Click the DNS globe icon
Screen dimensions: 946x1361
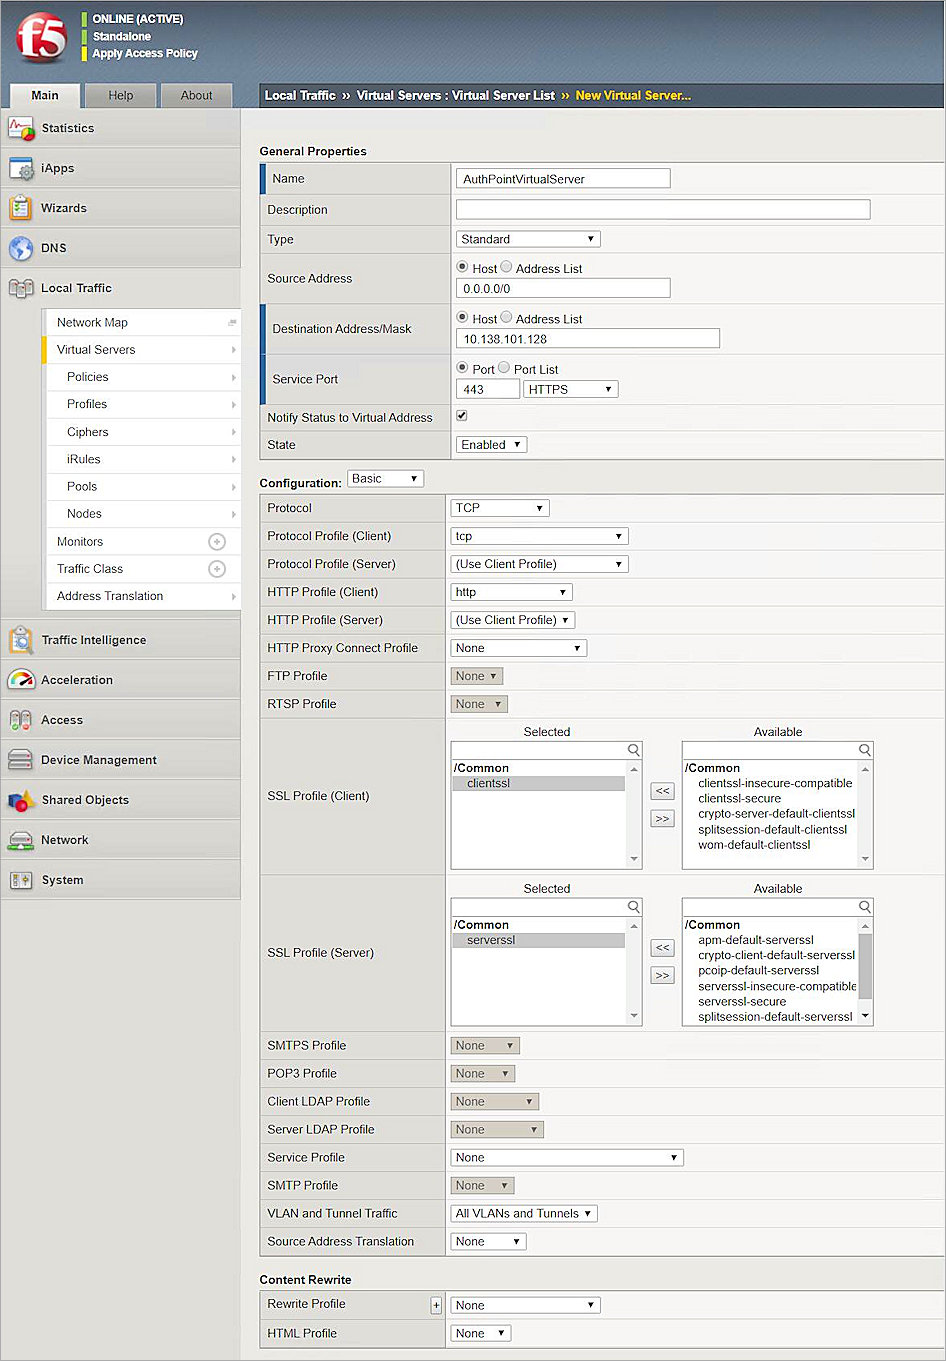click(x=23, y=248)
